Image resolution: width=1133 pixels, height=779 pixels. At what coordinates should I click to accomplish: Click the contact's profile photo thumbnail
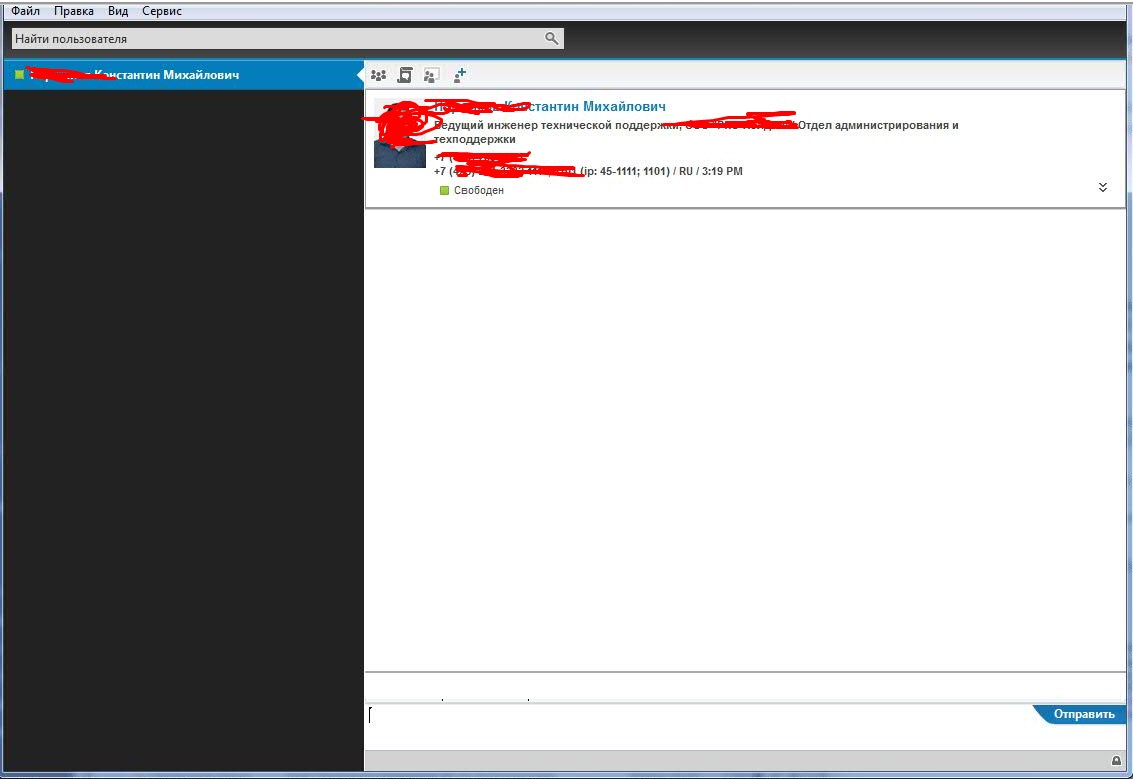400,134
